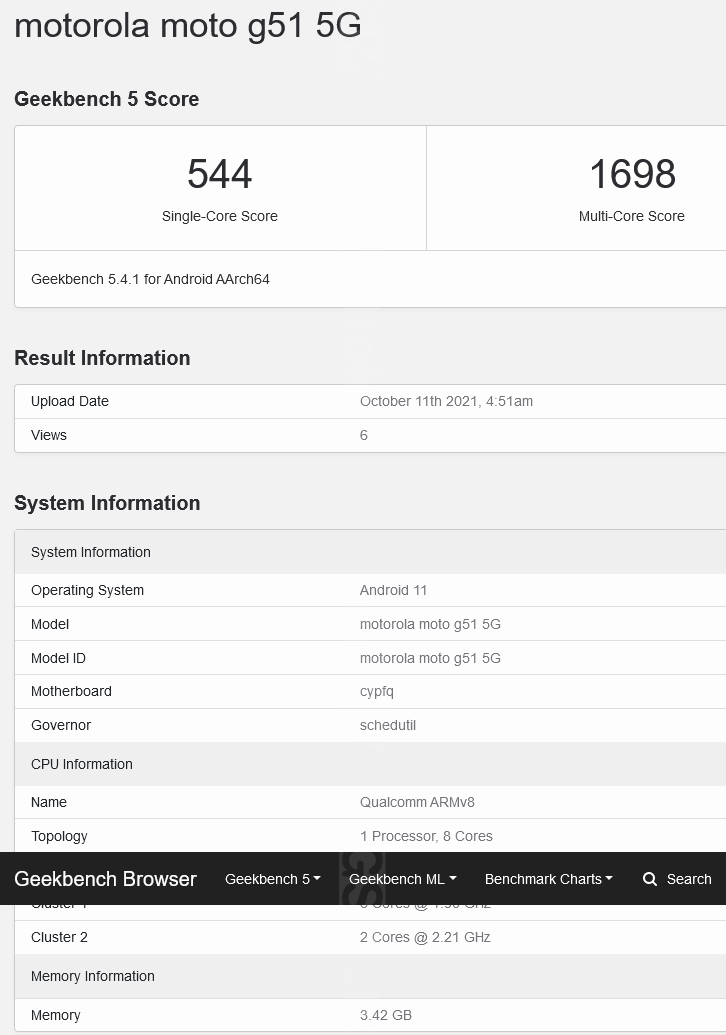Click the 544 single-core score value
Image resolution: width=726 pixels, height=1035 pixels.
point(220,174)
